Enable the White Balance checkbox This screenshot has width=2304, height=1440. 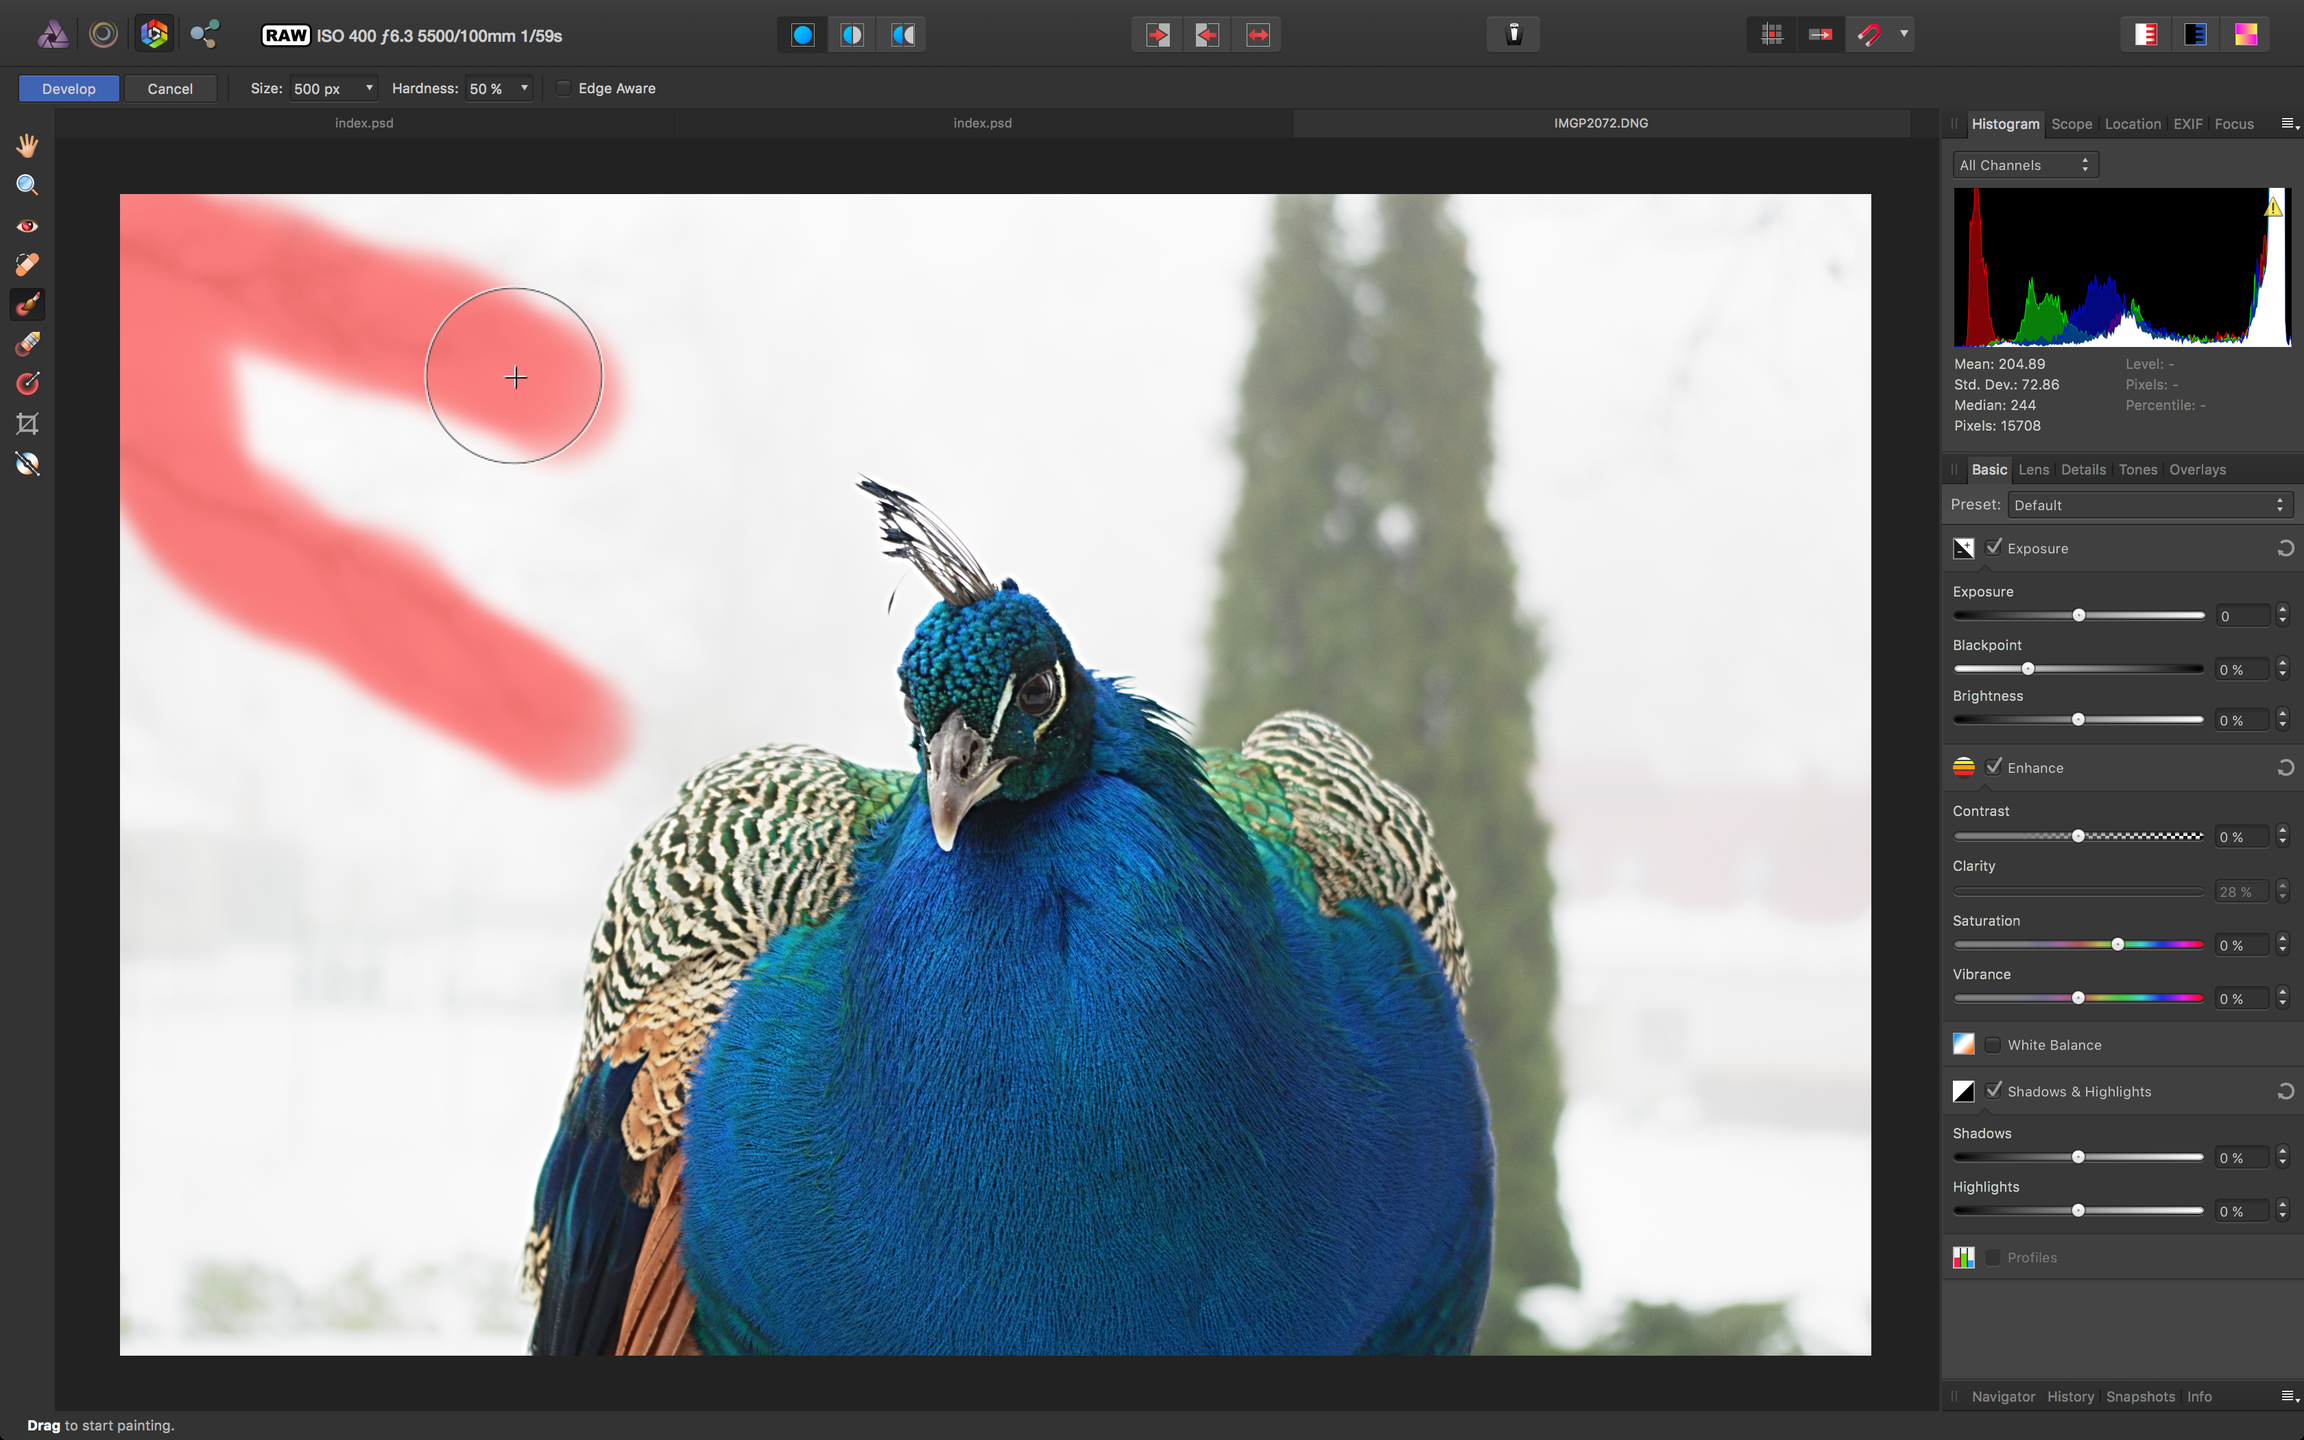coord(1993,1045)
